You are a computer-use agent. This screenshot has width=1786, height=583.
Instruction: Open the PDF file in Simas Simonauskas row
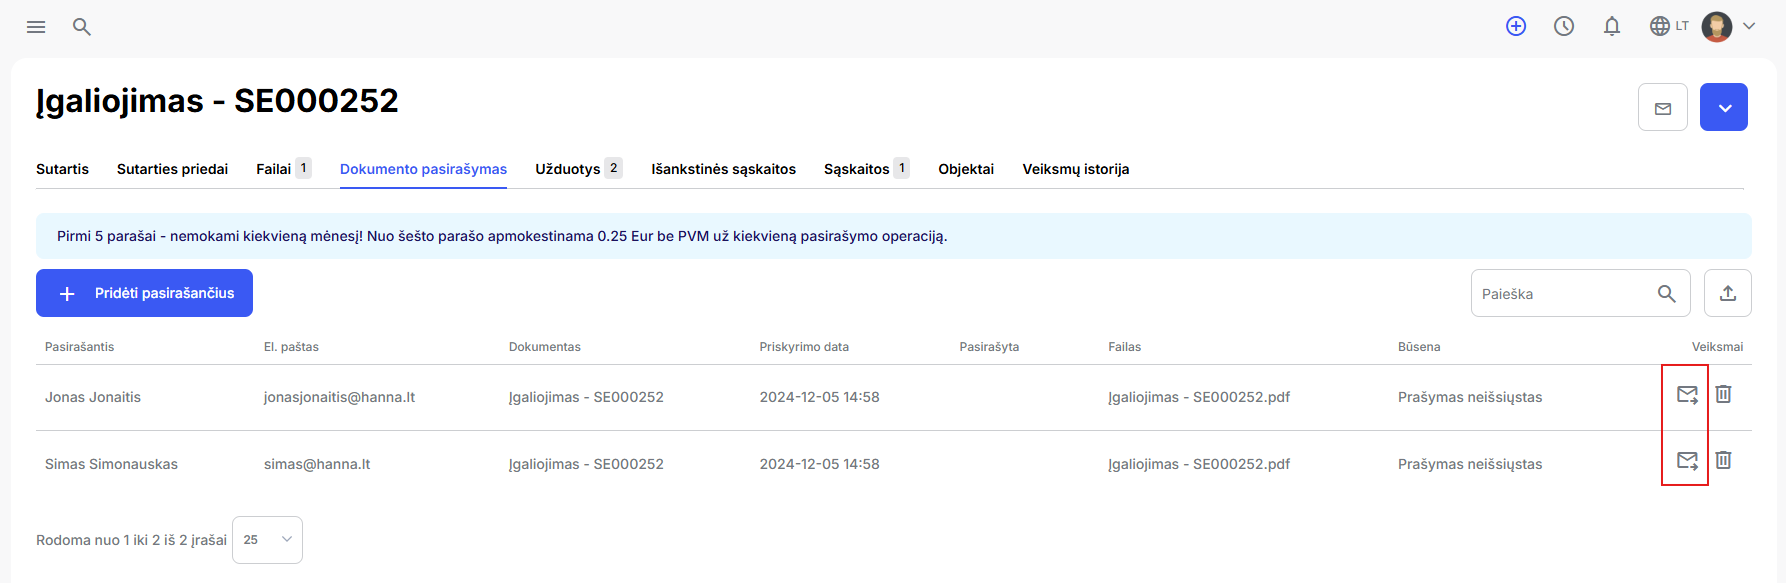[x=1199, y=464]
